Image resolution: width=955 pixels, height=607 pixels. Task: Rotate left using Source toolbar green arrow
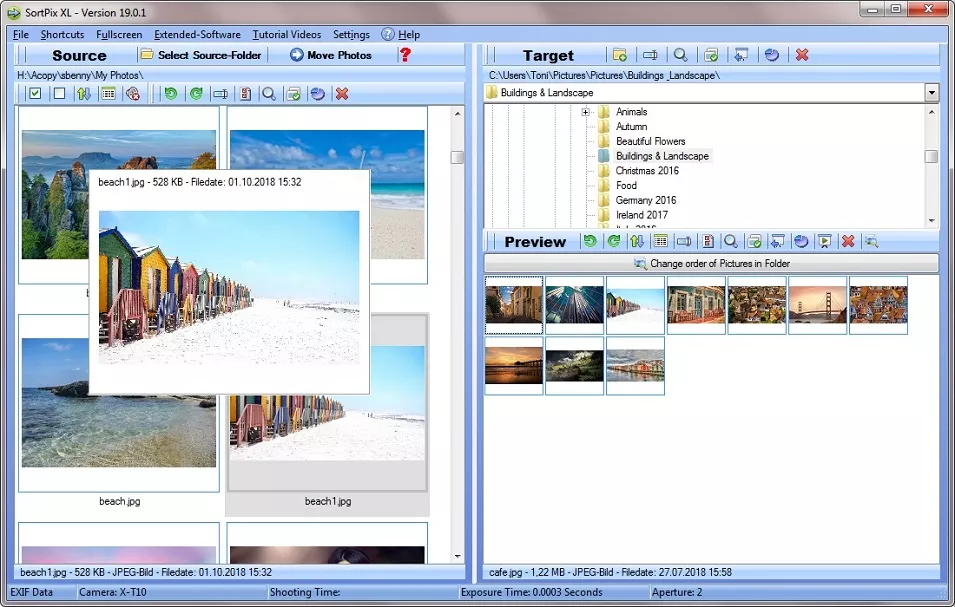click(x=171, y=94)
